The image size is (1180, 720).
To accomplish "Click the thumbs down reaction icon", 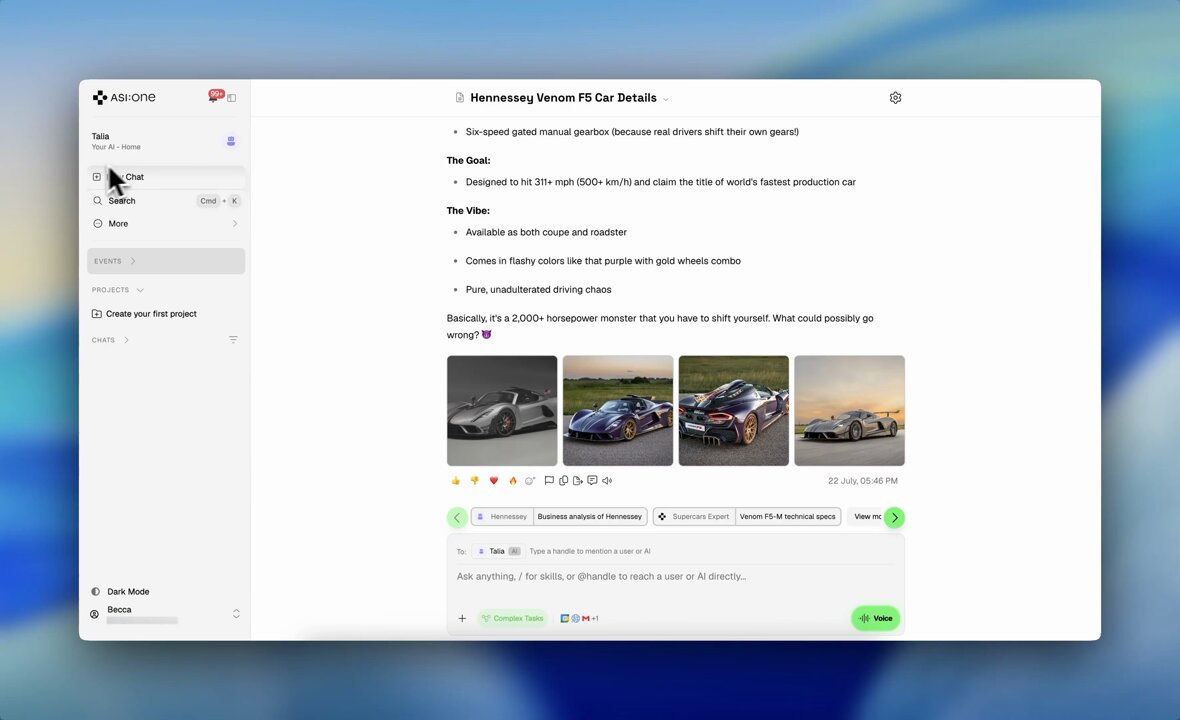I will point(474,481).
